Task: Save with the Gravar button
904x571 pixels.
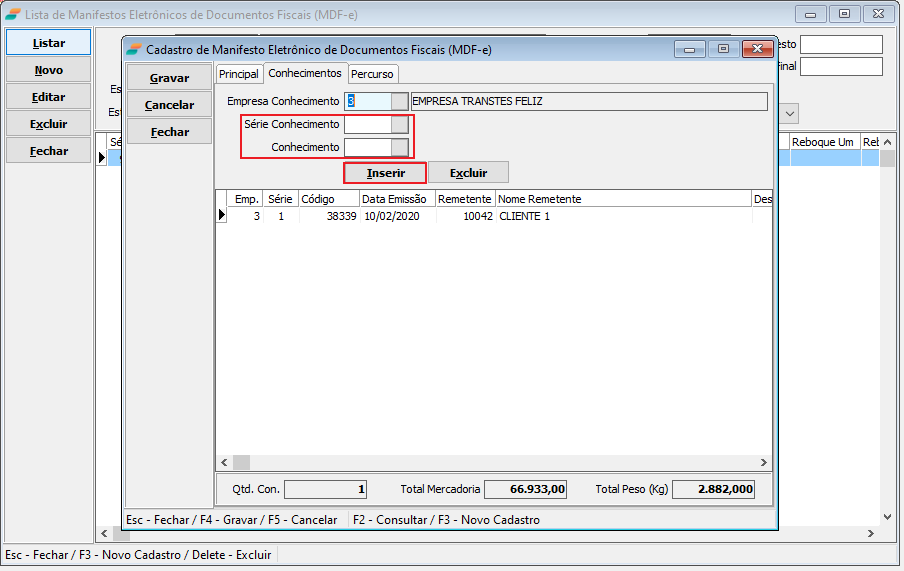Action: (169, 78)
